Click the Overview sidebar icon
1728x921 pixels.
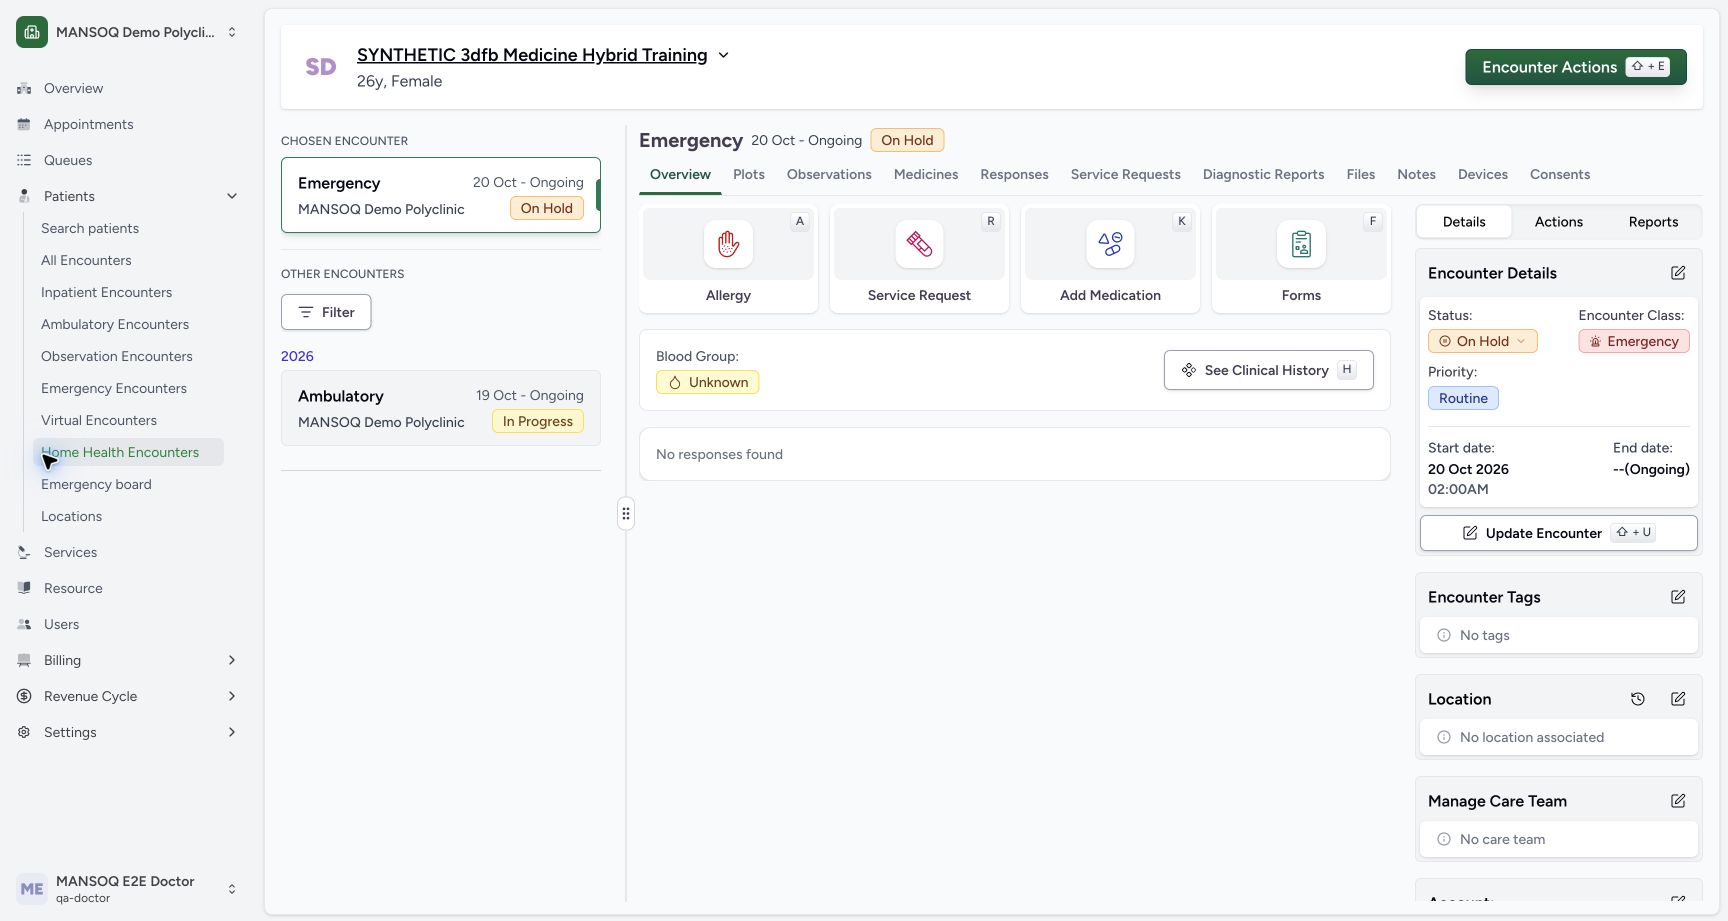point(24,88)
